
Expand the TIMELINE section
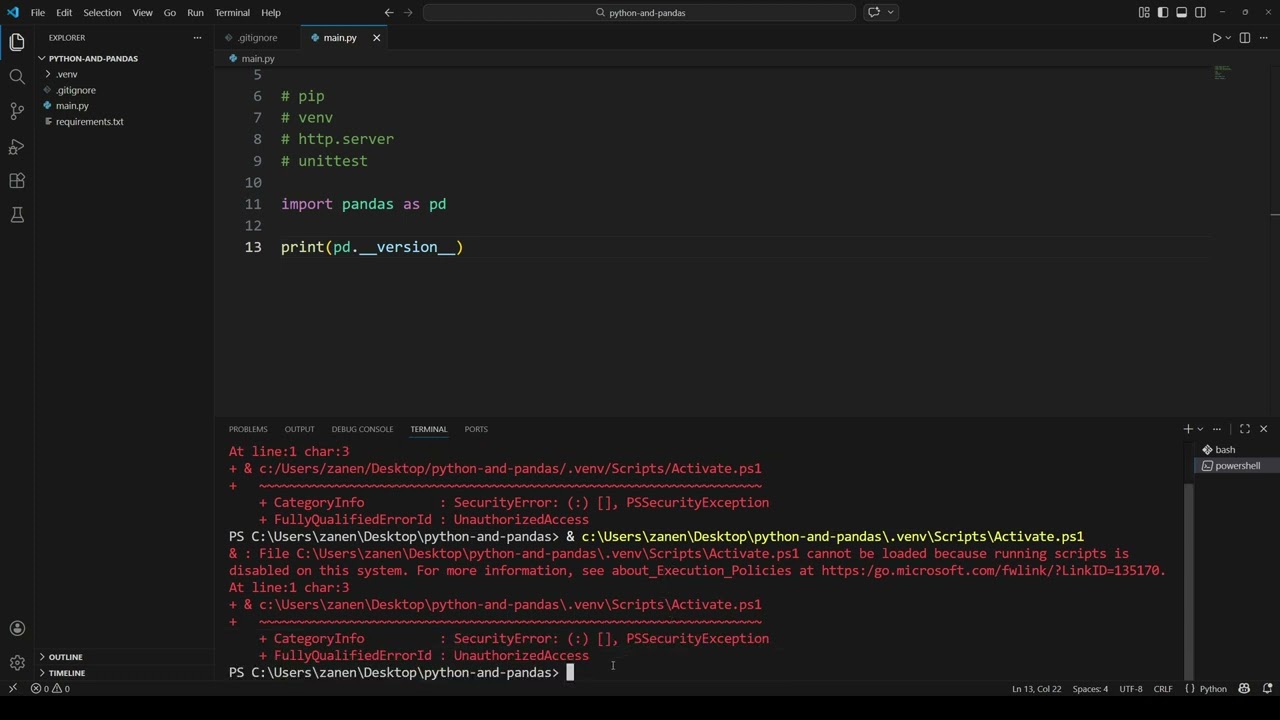[66, 673]
